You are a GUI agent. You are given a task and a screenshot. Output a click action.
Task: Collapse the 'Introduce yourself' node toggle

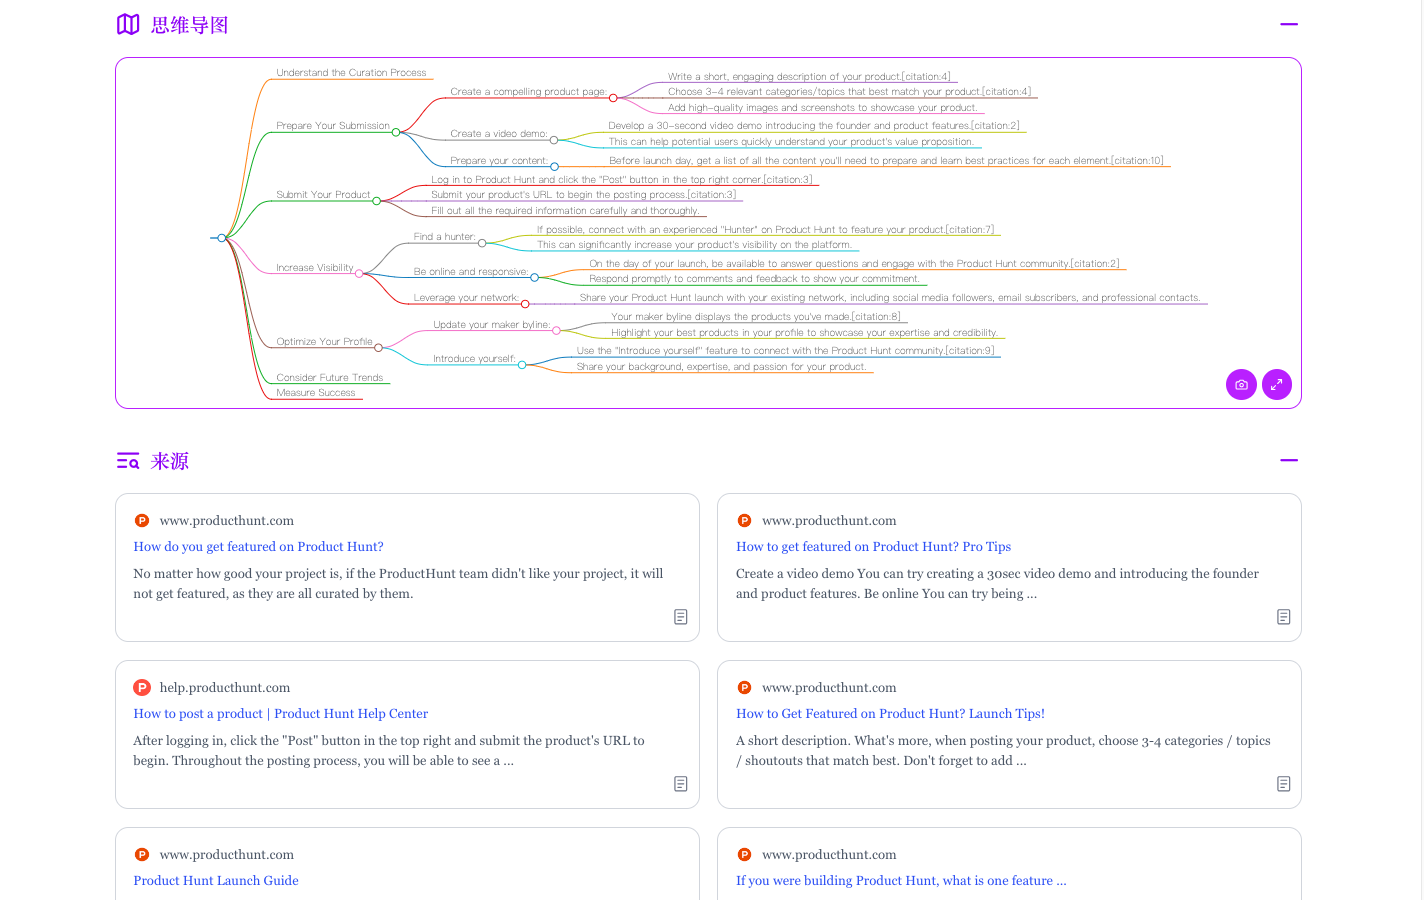522,365
